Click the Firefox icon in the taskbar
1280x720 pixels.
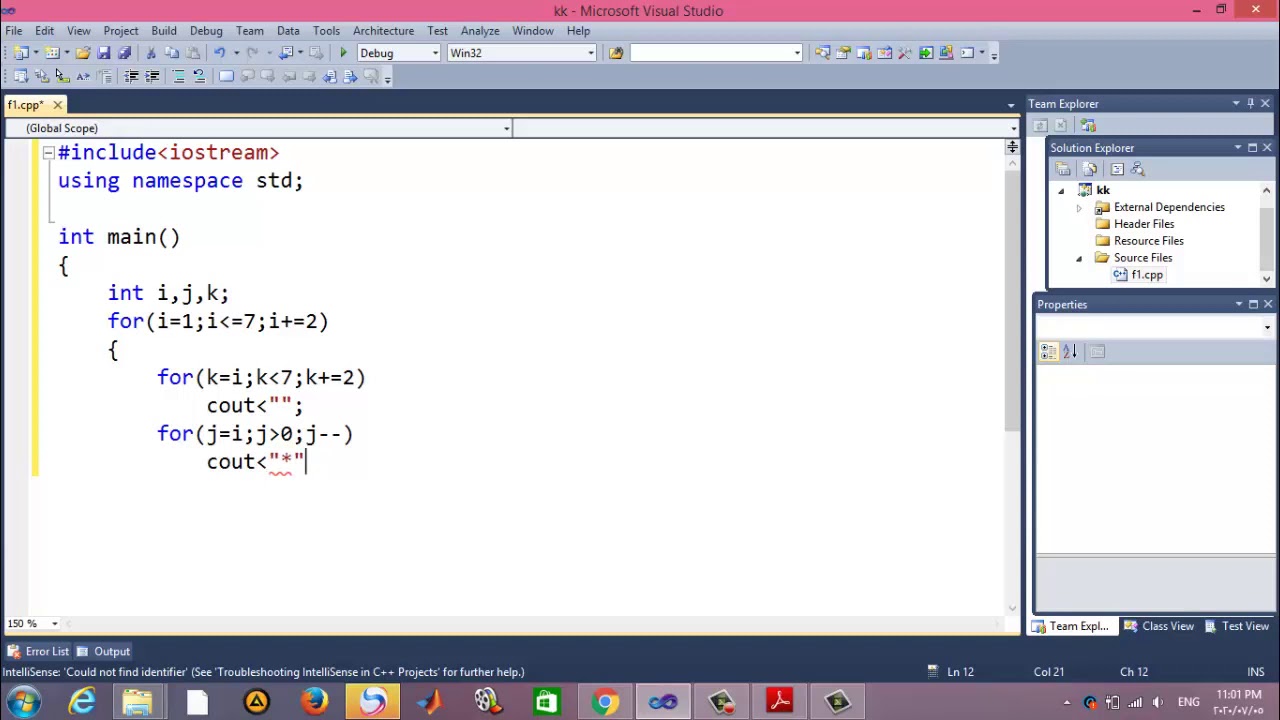(314, 701)
